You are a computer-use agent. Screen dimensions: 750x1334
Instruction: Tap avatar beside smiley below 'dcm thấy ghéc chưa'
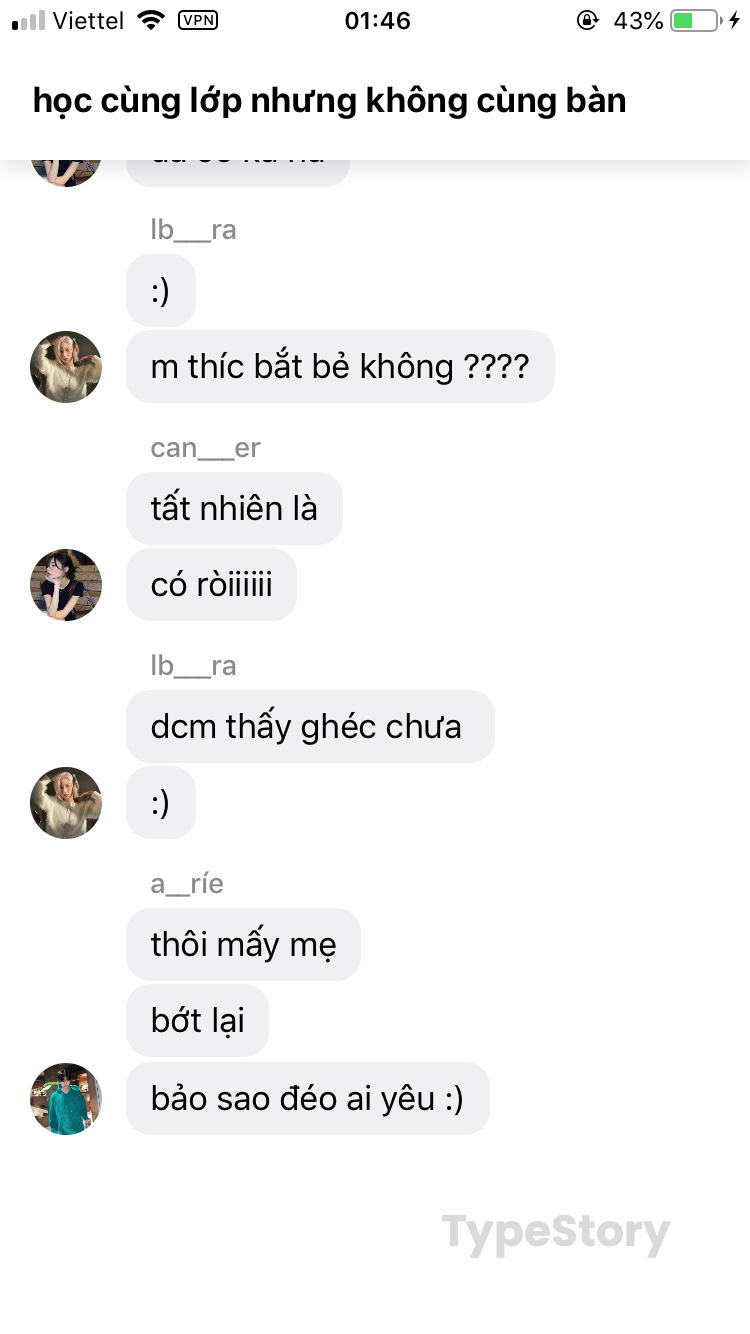coord(66,803)
